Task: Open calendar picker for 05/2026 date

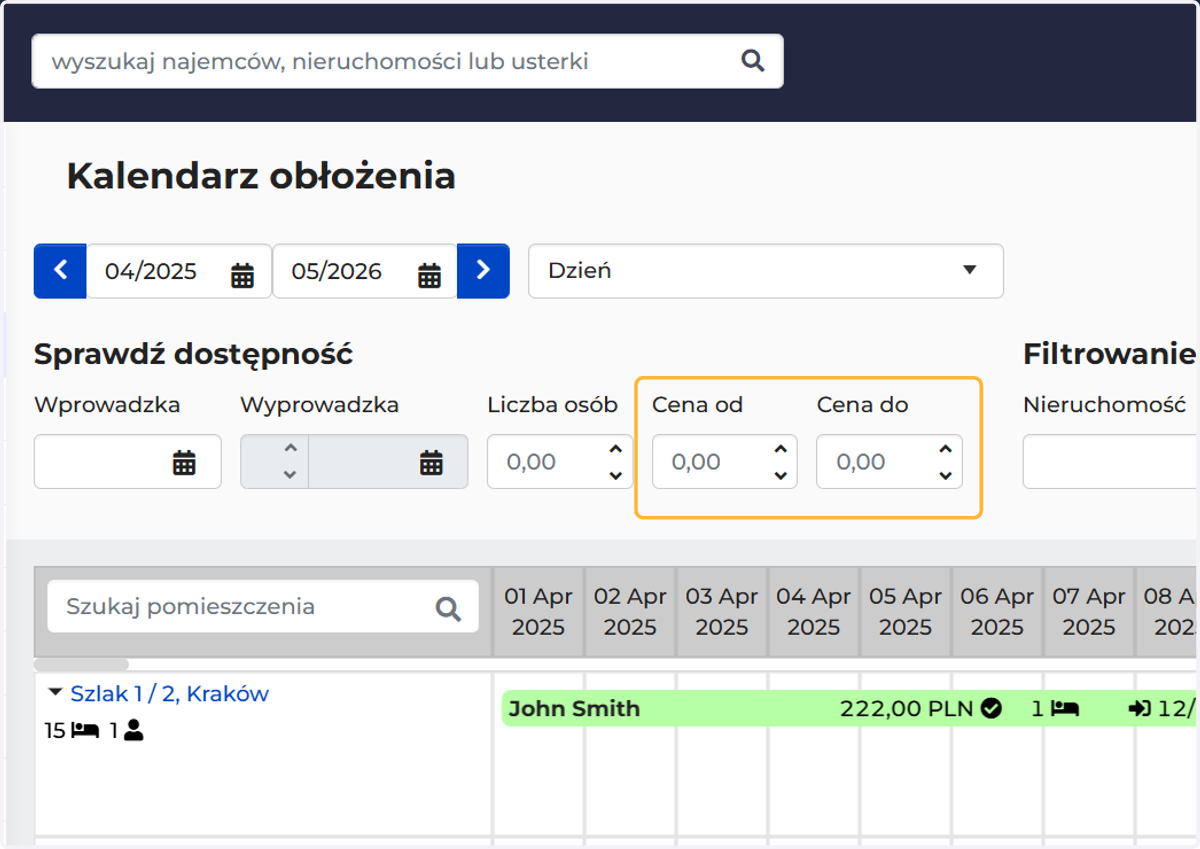Action: tap(429, 275)
